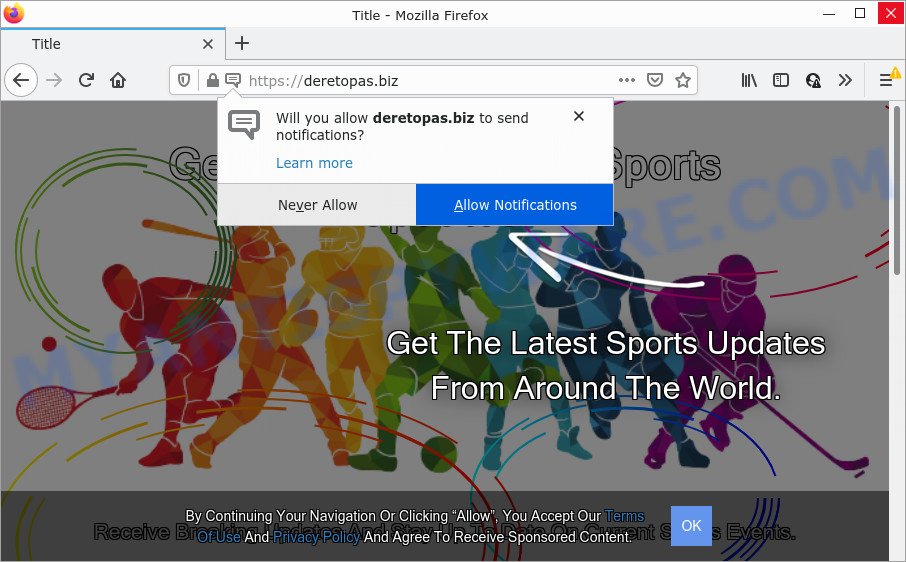Click the forward navigation arrow
This screenshot has width=906, height=562.
tap(54, 80)
